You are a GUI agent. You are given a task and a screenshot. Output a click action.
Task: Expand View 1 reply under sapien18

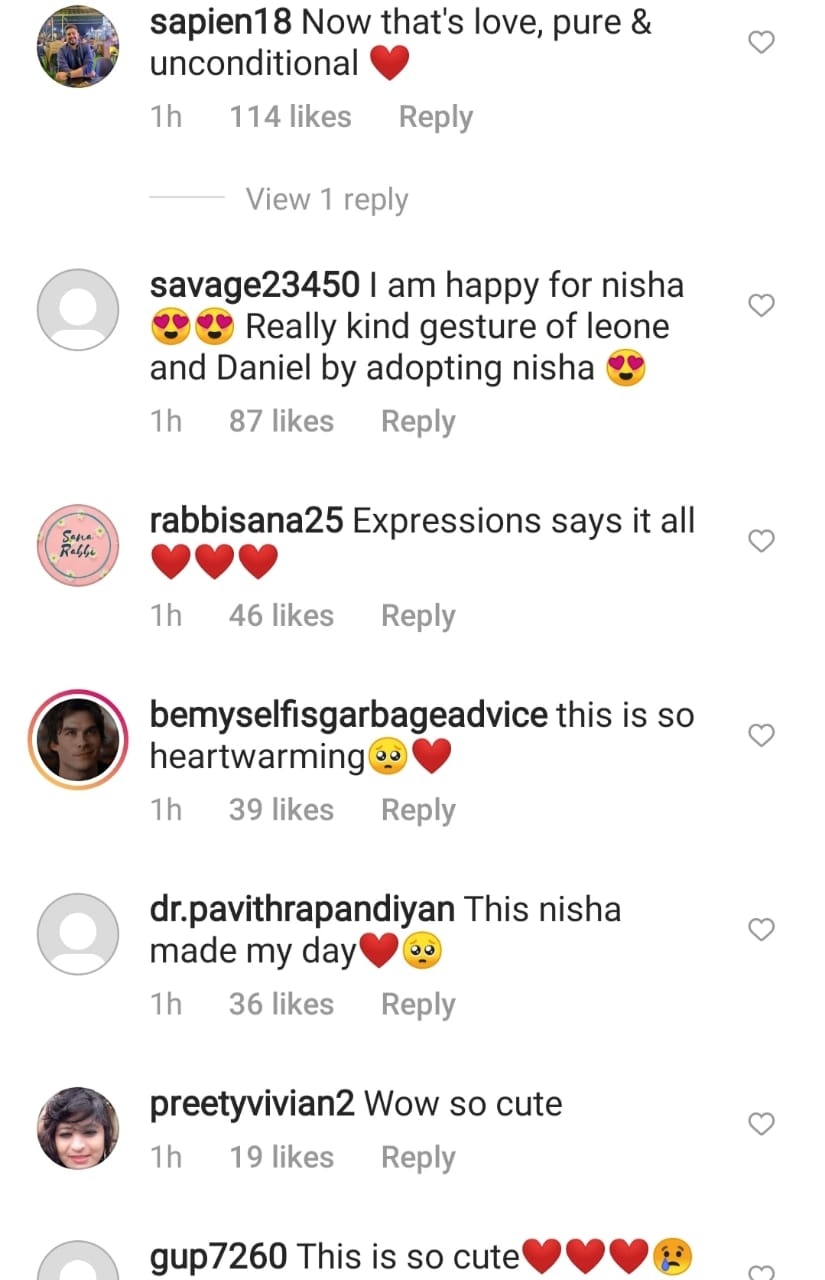coord(327,199)
